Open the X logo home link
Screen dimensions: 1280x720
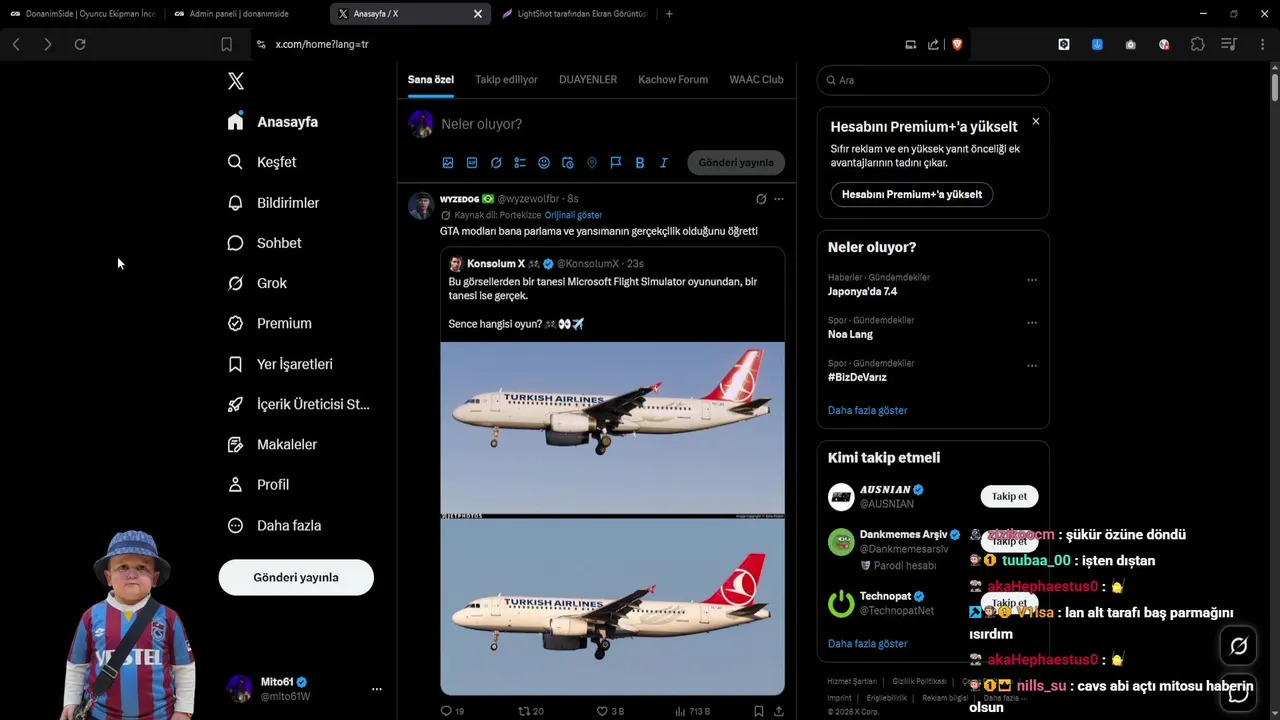click(236, 81)
